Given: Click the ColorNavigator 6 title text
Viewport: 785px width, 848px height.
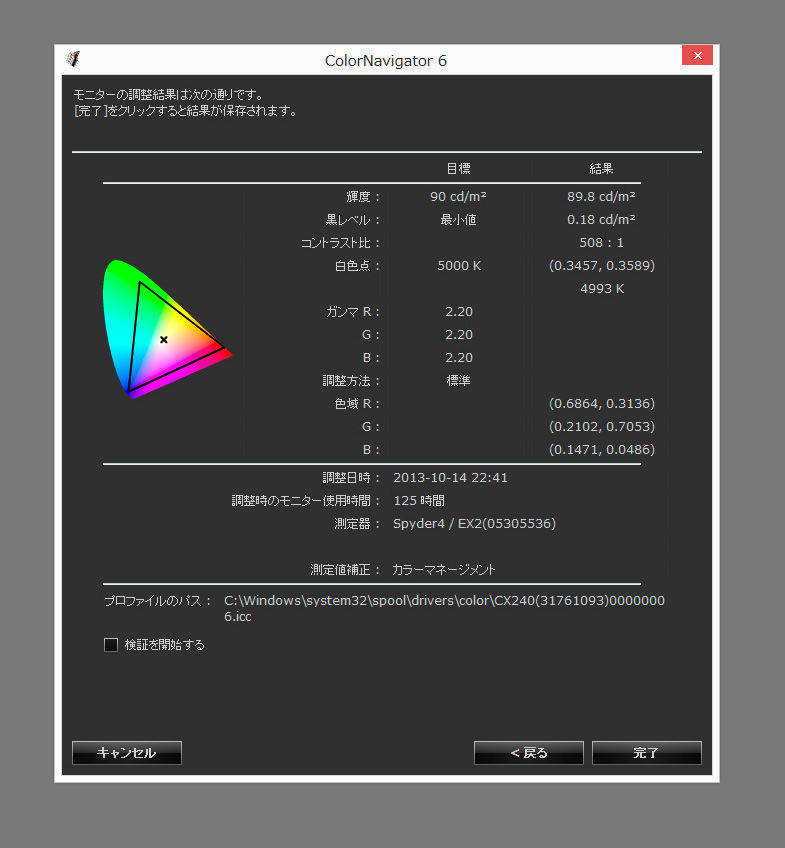Looking at the screenshot, I should (386, 61).
